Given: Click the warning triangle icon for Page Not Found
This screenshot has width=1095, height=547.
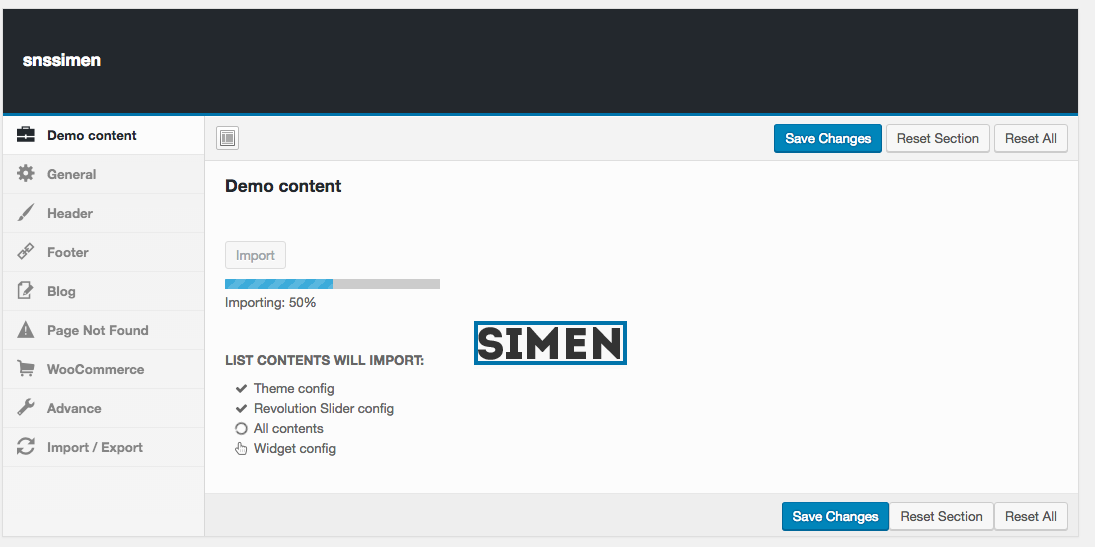Looking at the screenshot, I should 26,330.
